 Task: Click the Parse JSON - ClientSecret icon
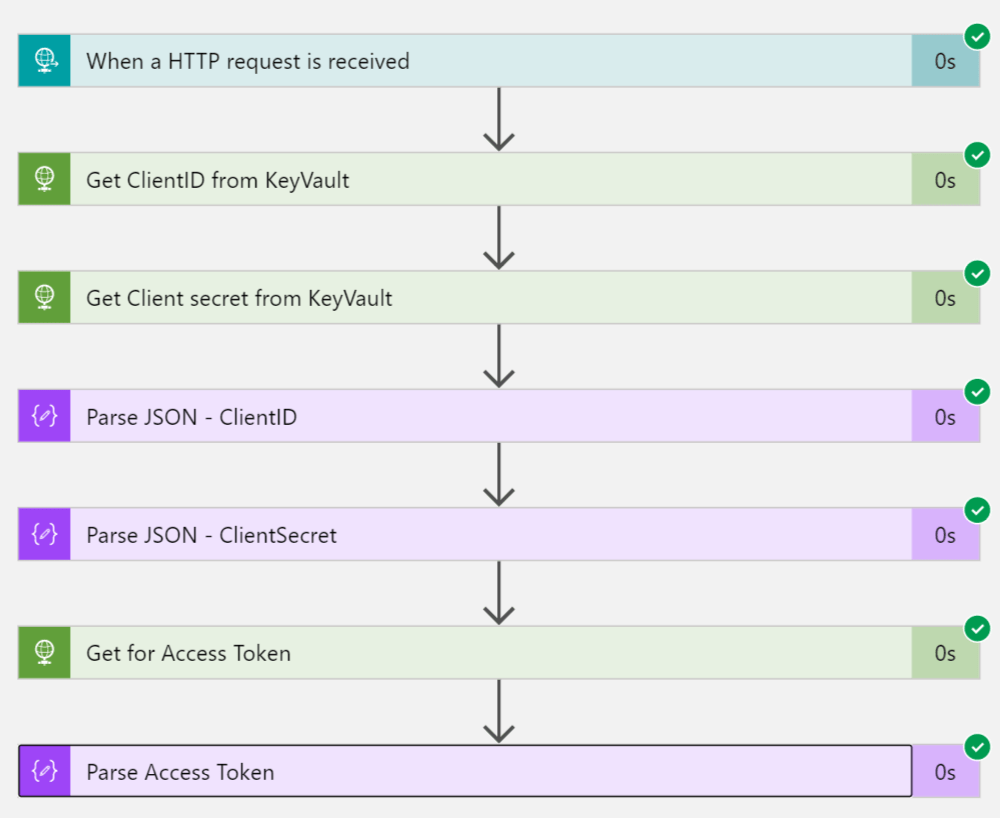[44, 535]
